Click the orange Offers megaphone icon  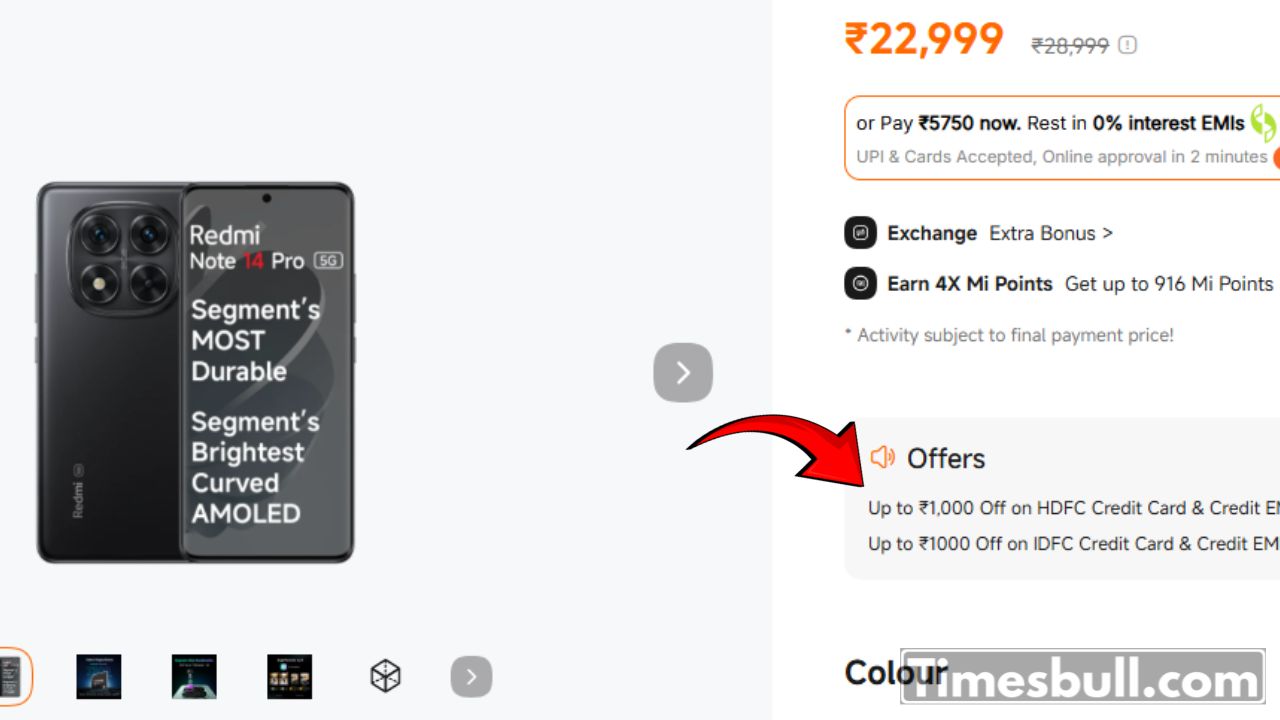click(882, 458)
